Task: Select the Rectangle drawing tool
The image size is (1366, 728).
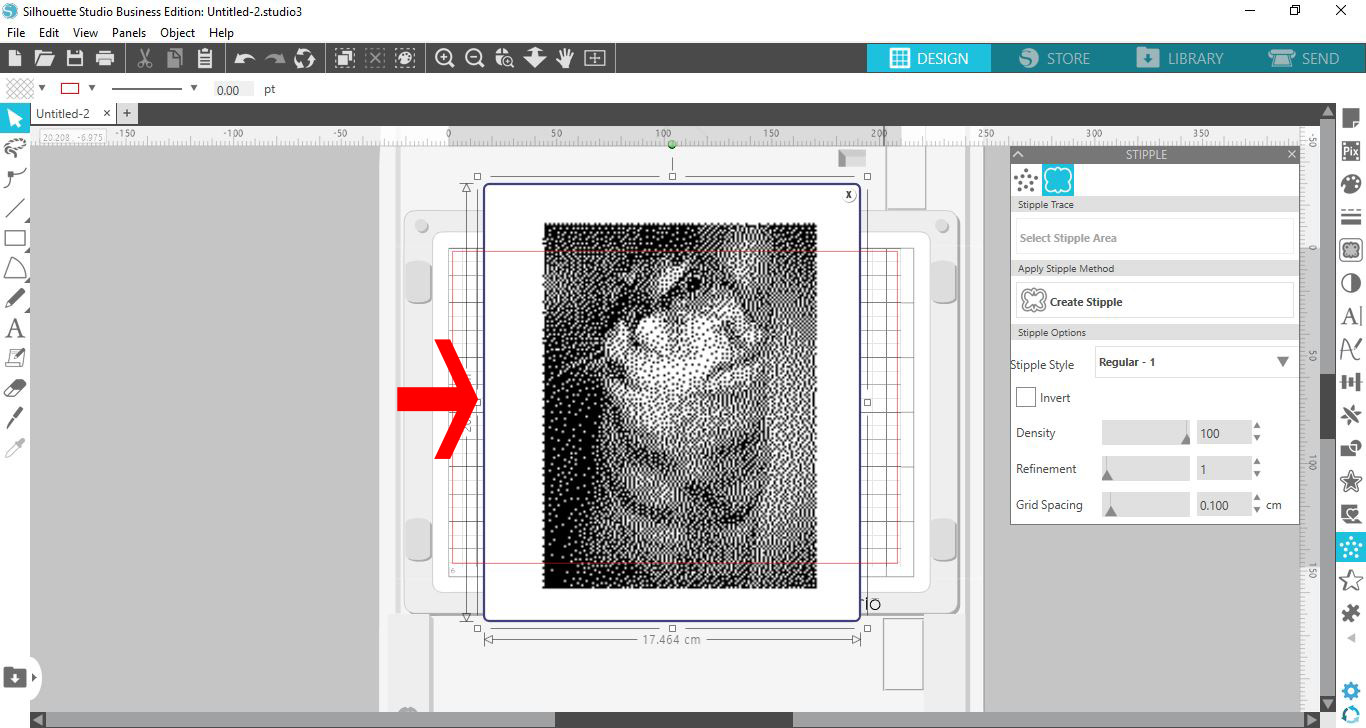Action: pyautogui.click(x=15, y=238)
